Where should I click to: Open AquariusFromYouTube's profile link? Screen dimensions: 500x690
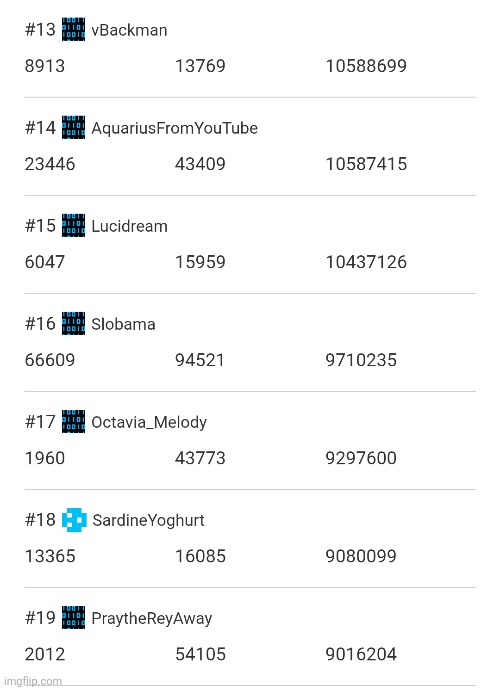[174, 128]
